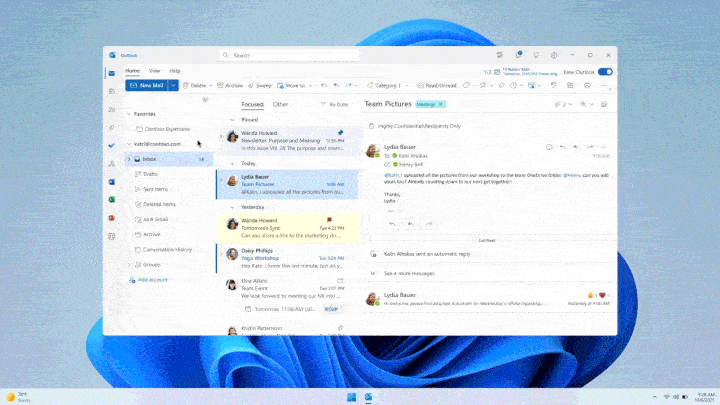Open the Excel app icon in the sidebar
This screenshot has width=720, height=405.
(x=112, y=200)
